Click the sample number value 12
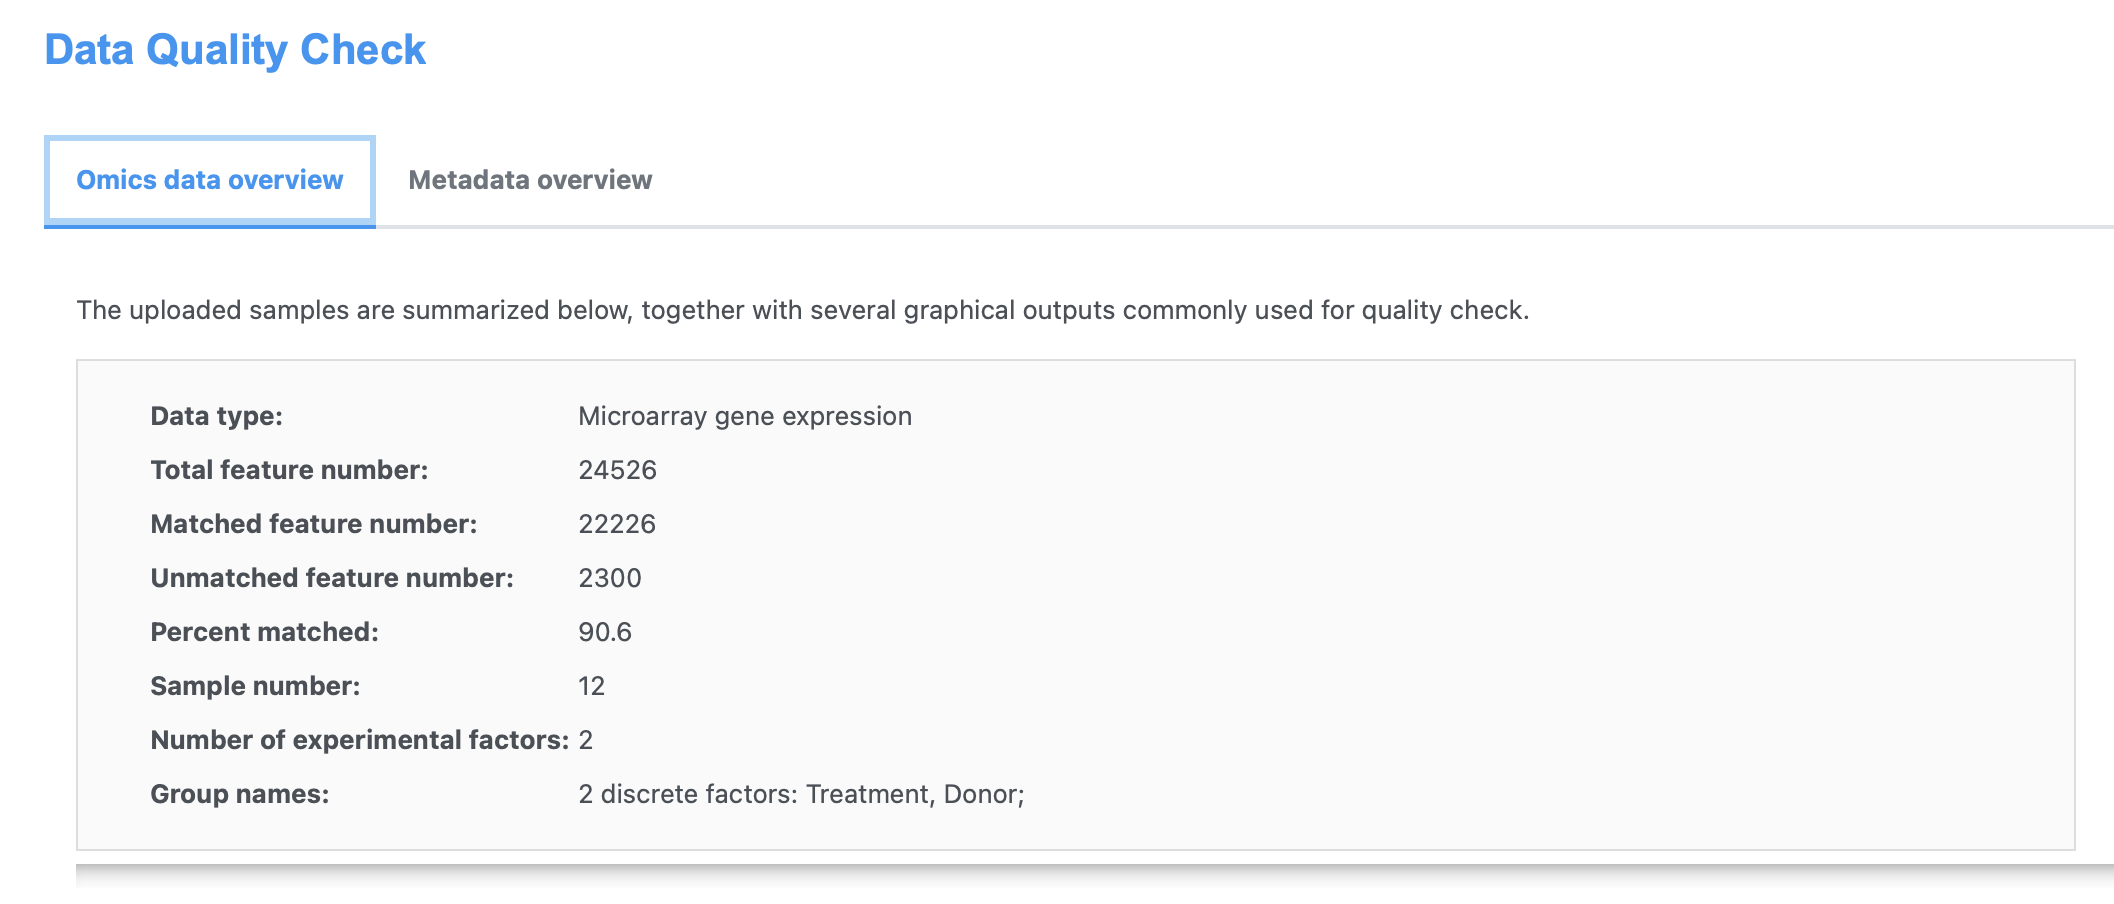This screenshot has height=904, width=2114. pos(591,686)
